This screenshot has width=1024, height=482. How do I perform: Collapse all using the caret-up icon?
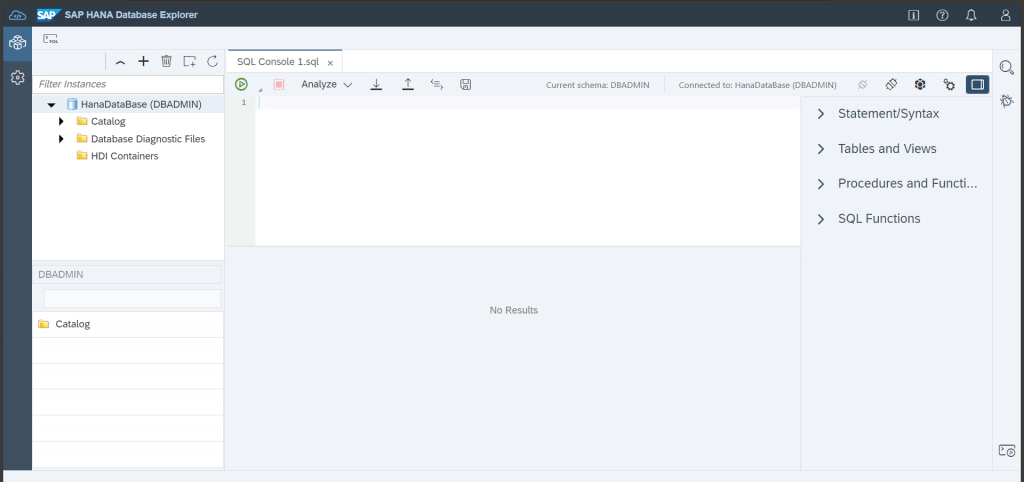coord(120,61)
